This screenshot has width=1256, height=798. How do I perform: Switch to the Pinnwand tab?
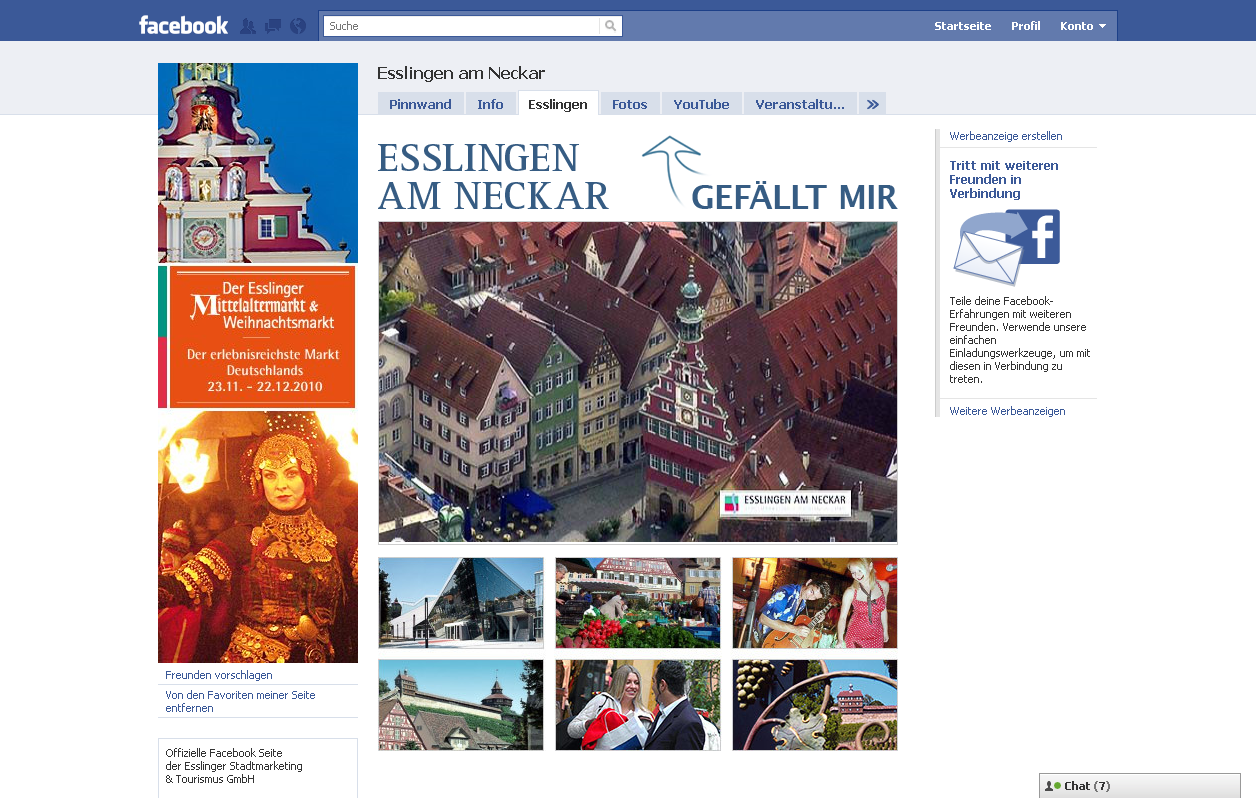[x=420, y=103]
